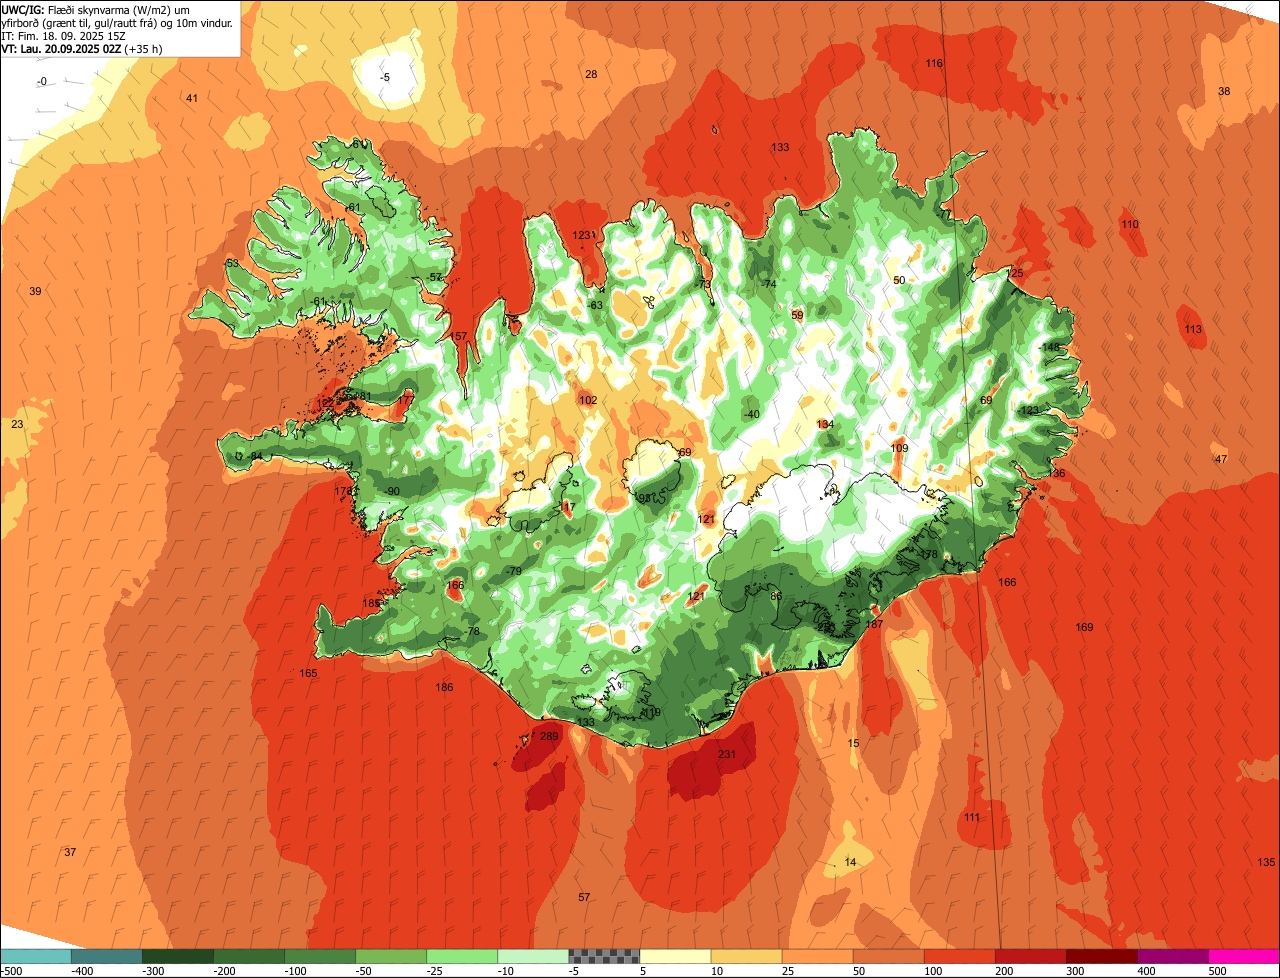The height and width of the screenshot is (978, 1280).
Task: Select the map value -40 inland
Action: tap(752, 414)
